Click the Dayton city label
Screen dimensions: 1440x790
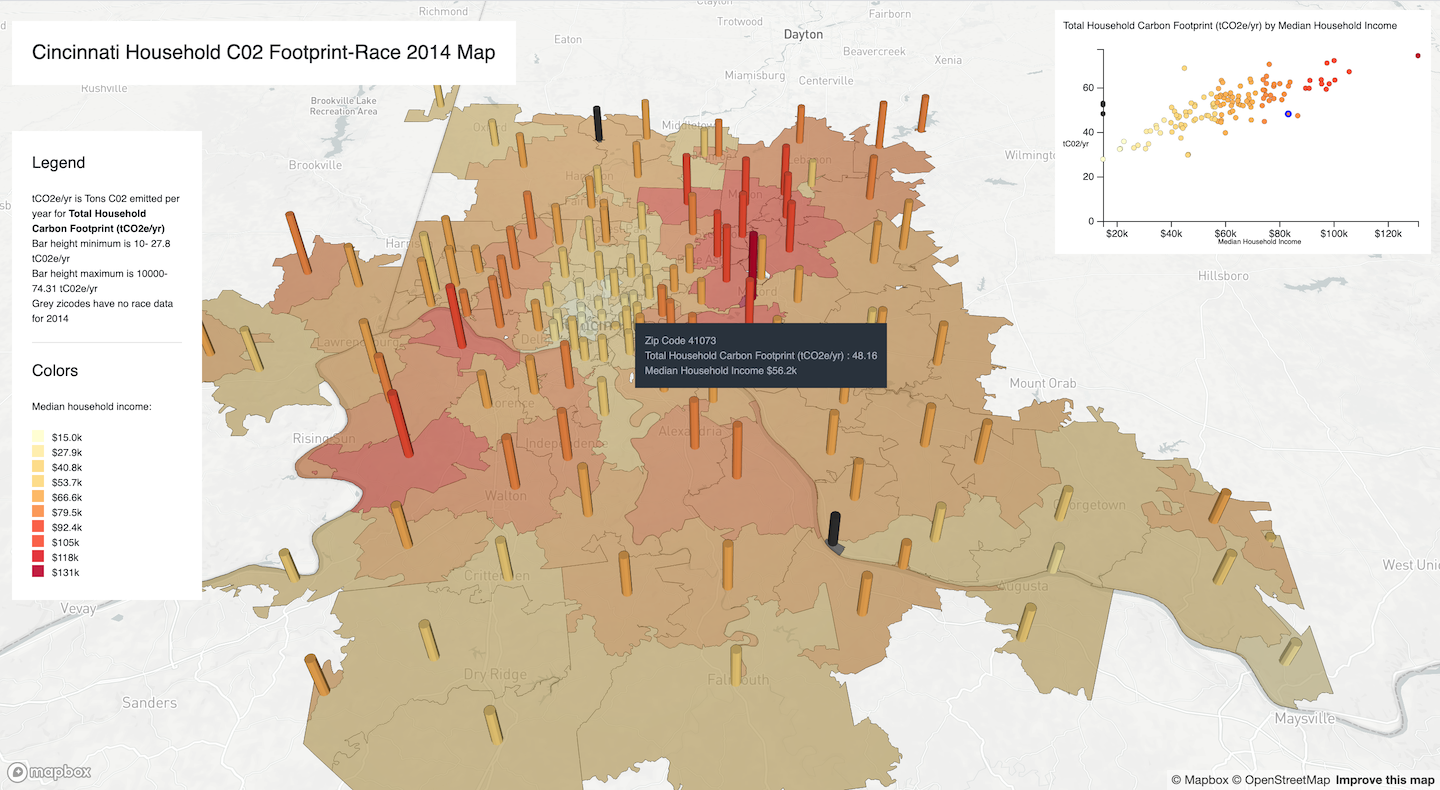803,34
